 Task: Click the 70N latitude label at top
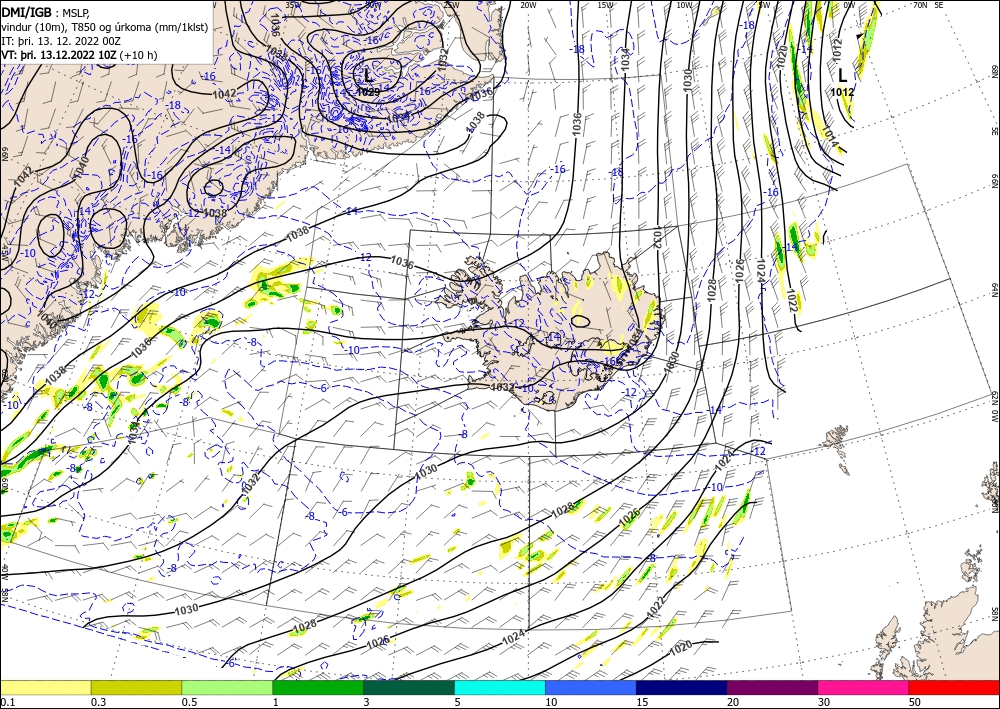(920, 5)
